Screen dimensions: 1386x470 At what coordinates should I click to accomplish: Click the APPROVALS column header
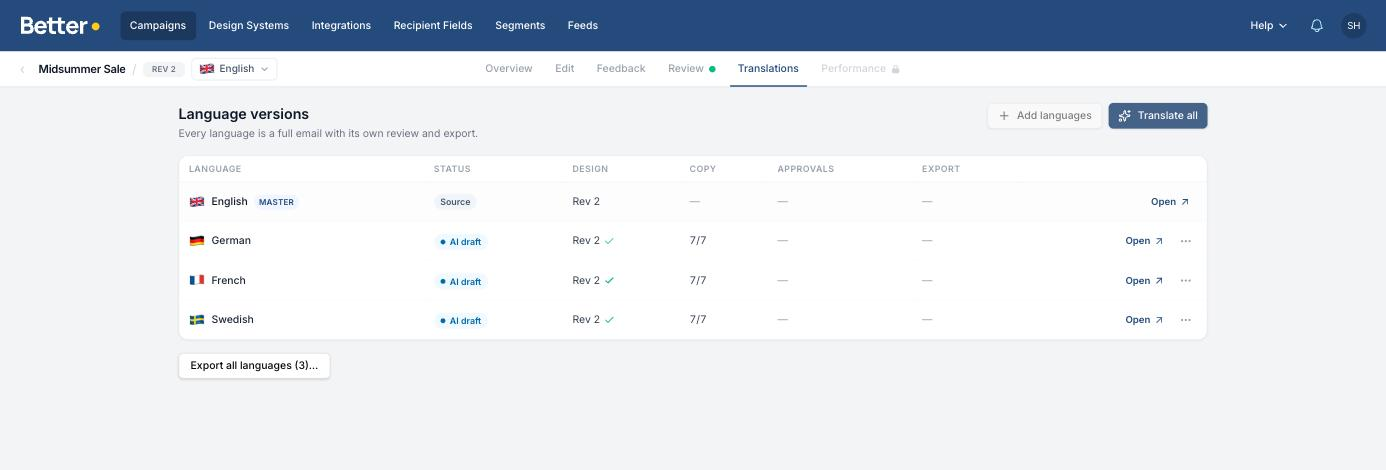pos(806,169)
